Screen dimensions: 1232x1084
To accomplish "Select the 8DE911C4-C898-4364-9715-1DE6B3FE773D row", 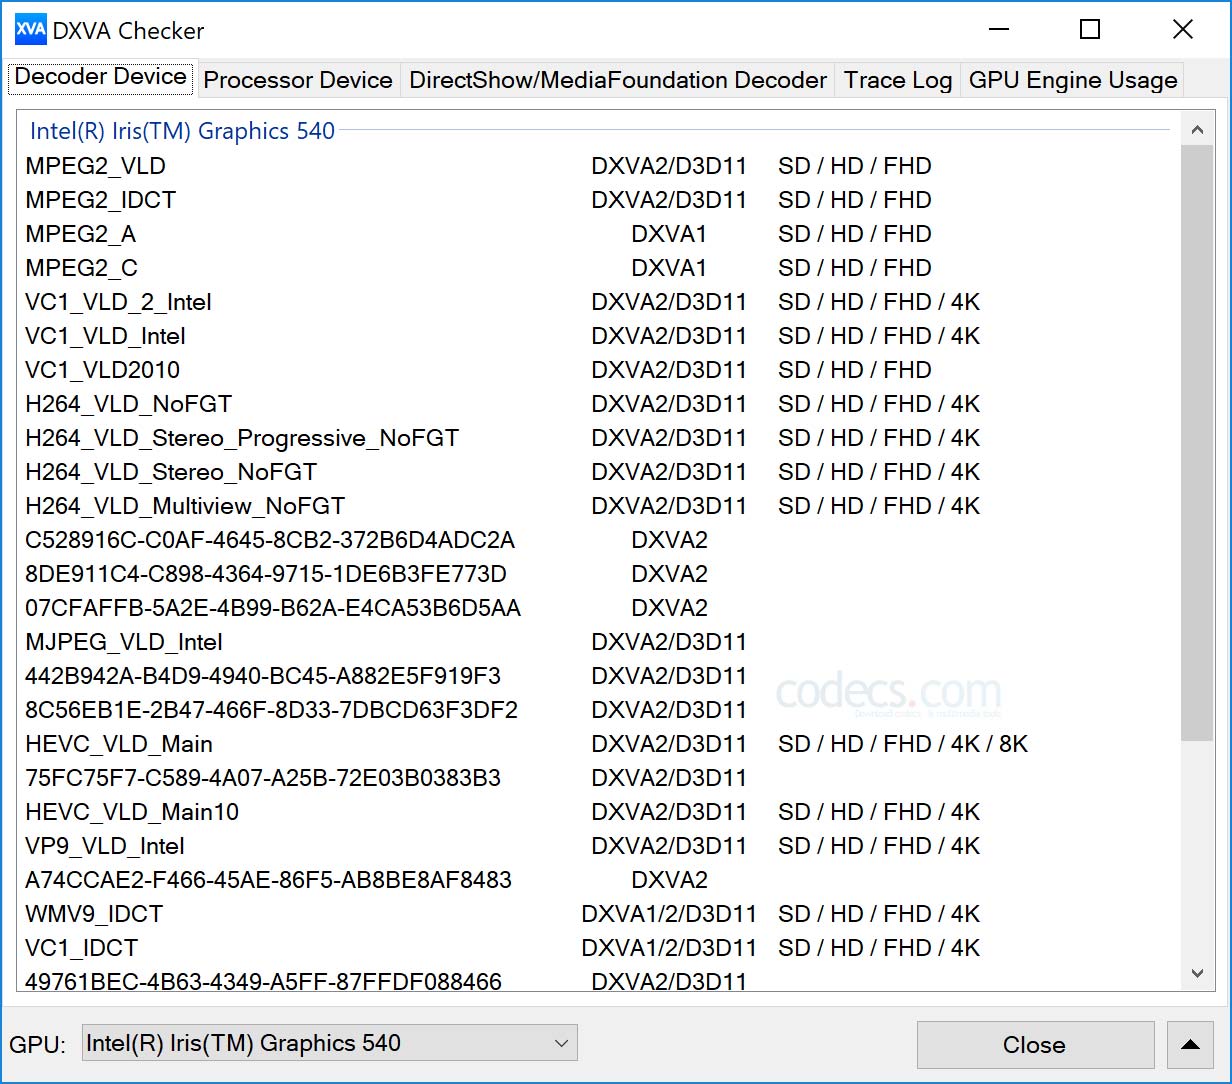I will tap(598, 574).
